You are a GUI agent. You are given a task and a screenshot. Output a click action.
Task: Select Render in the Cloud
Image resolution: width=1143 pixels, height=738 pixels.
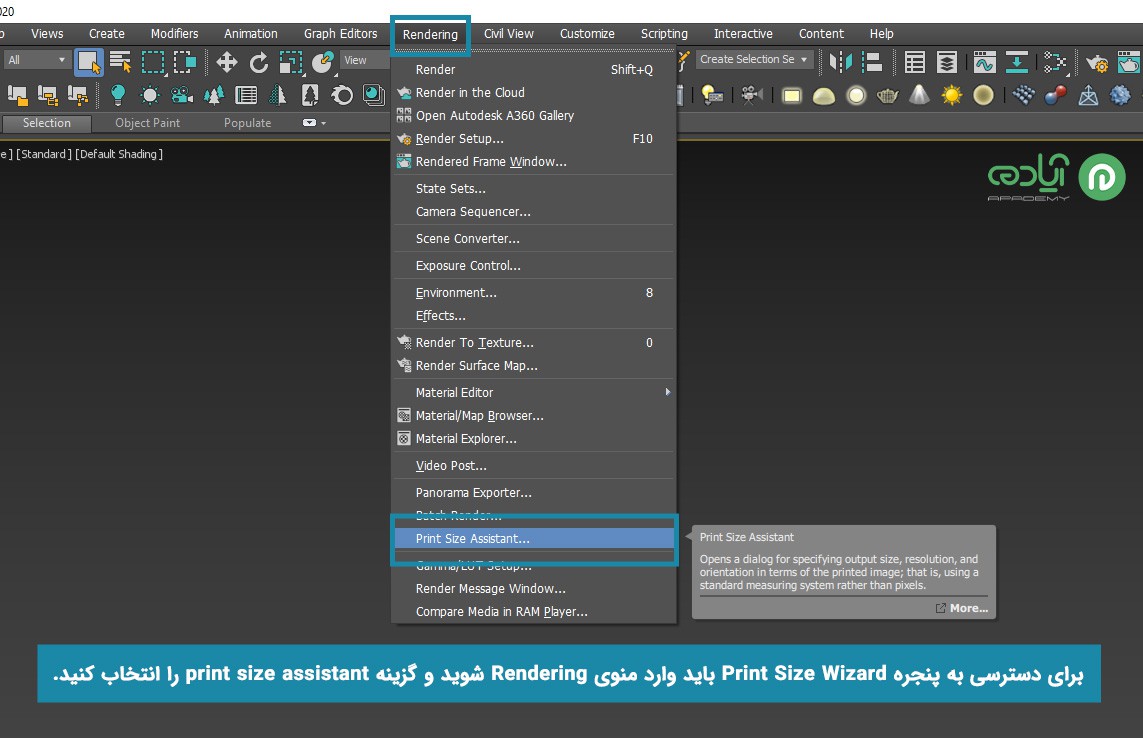534,93
